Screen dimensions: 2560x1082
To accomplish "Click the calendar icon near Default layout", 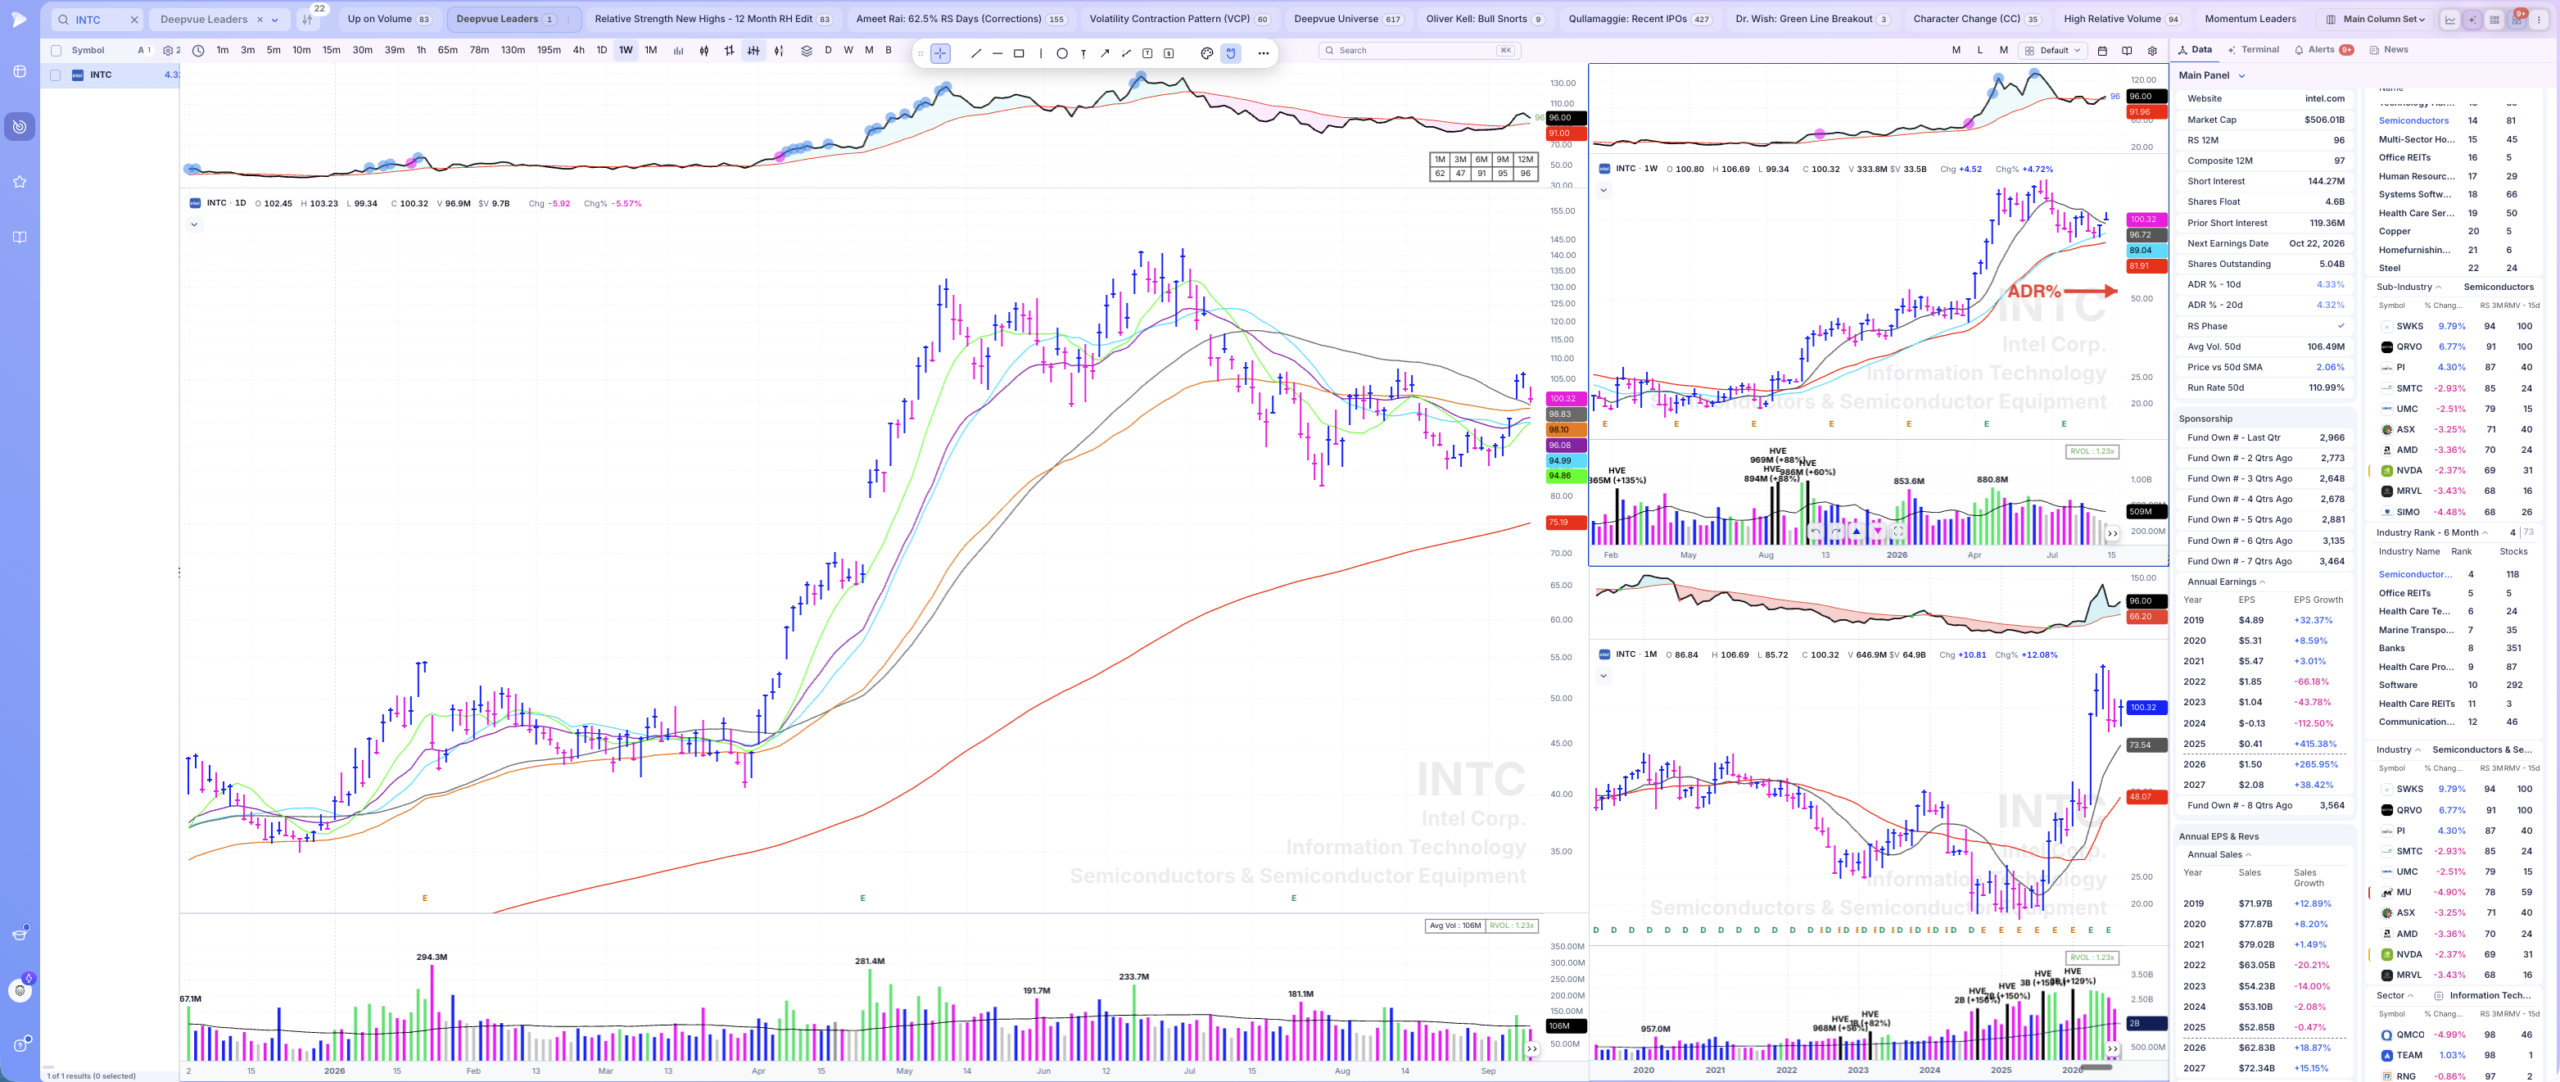I will (x=2102, y=50).
